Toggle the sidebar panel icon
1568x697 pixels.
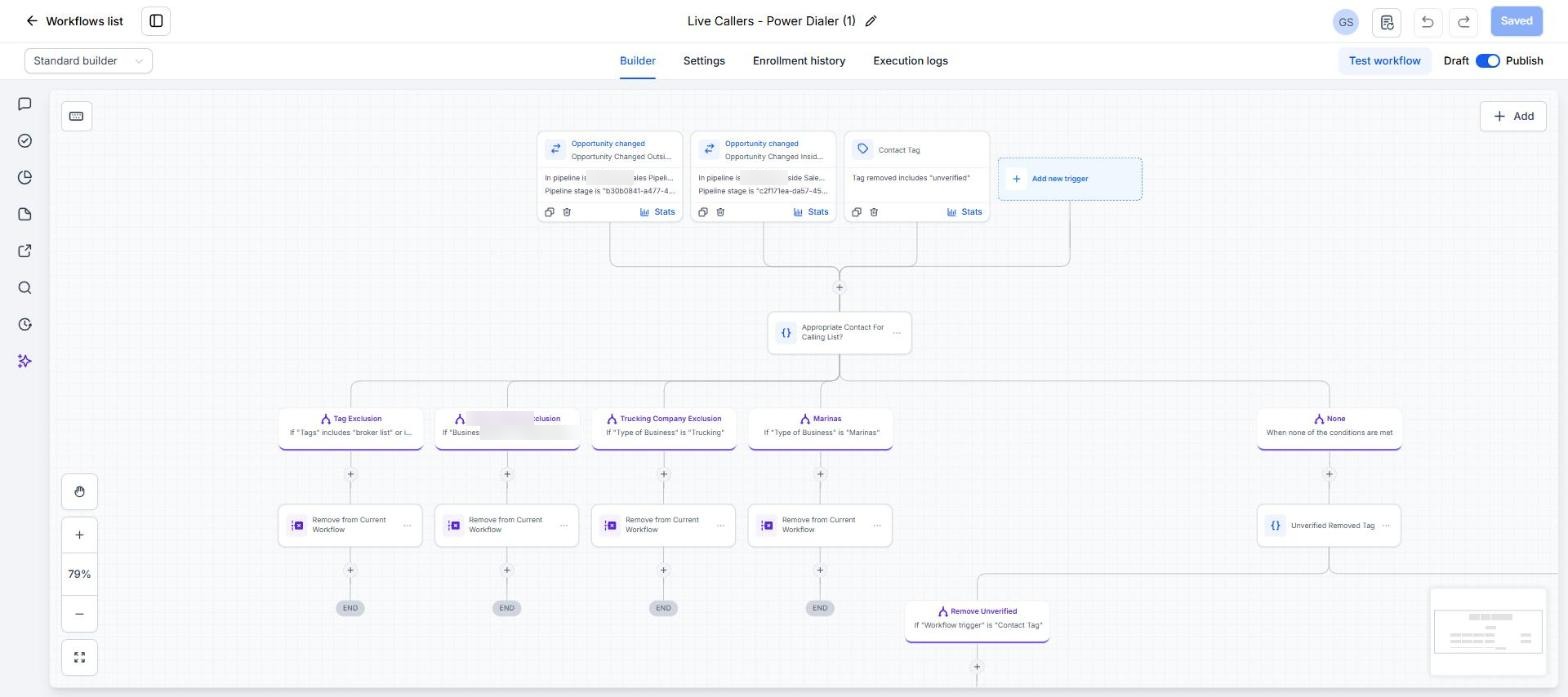tap(156, 21)
